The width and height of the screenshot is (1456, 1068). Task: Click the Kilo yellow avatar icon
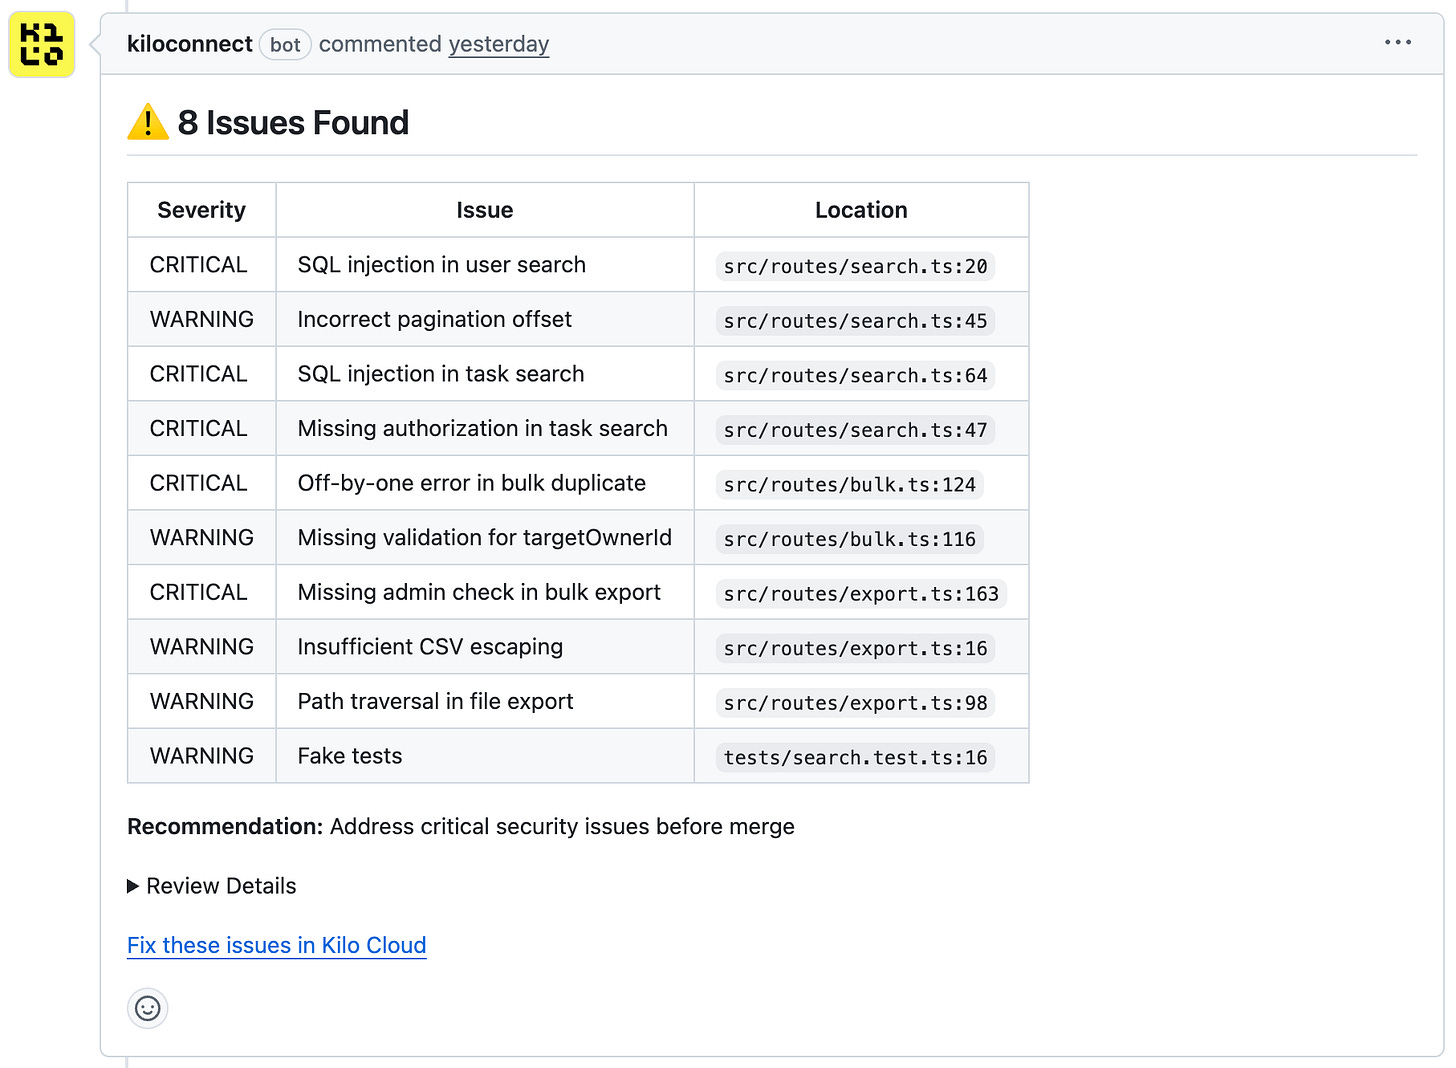[42, 45]
